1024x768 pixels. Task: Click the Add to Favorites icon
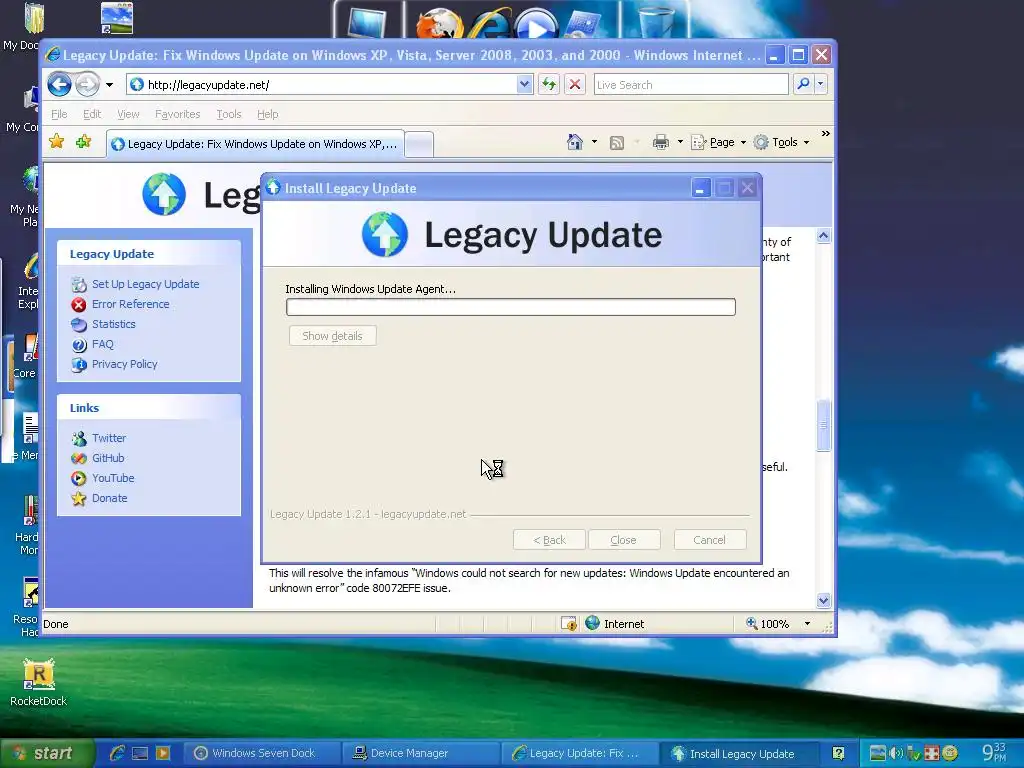[83, 142]
